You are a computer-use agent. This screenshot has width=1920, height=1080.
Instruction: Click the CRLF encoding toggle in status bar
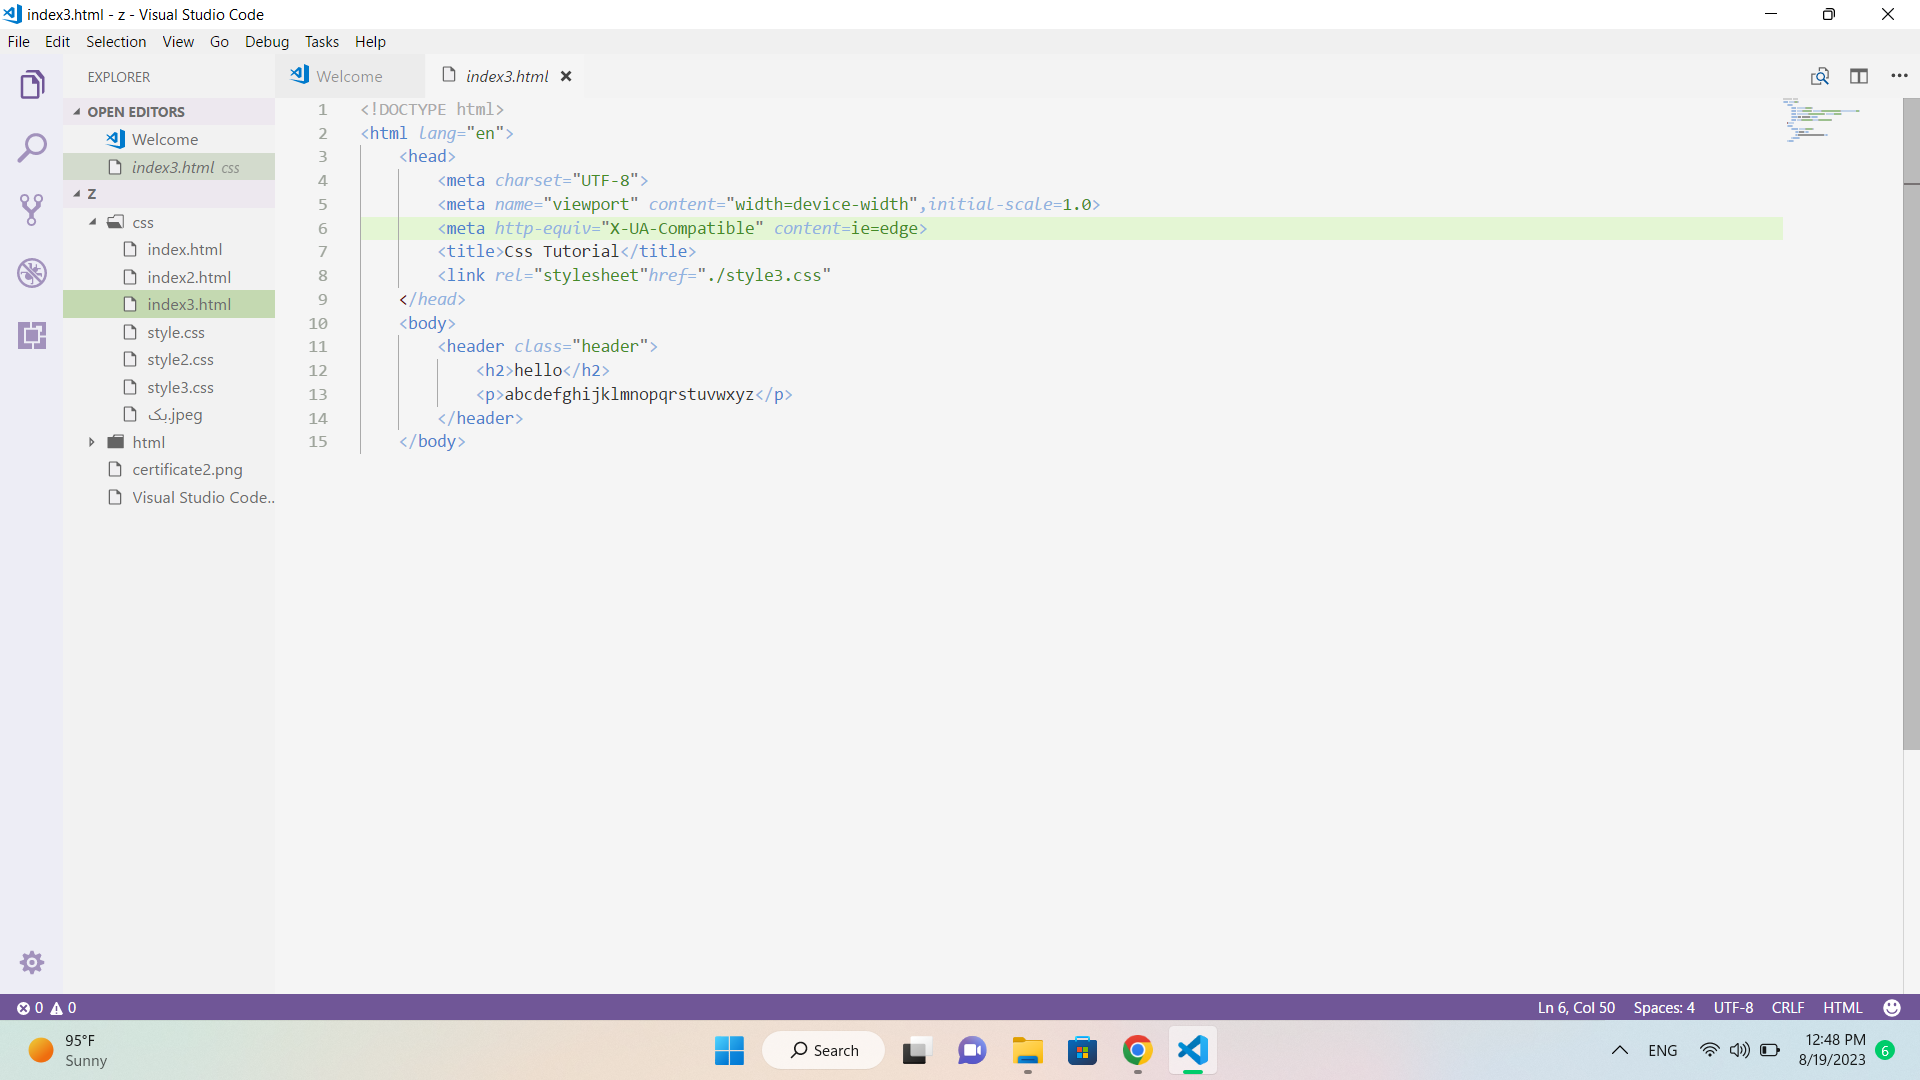1787,1007
